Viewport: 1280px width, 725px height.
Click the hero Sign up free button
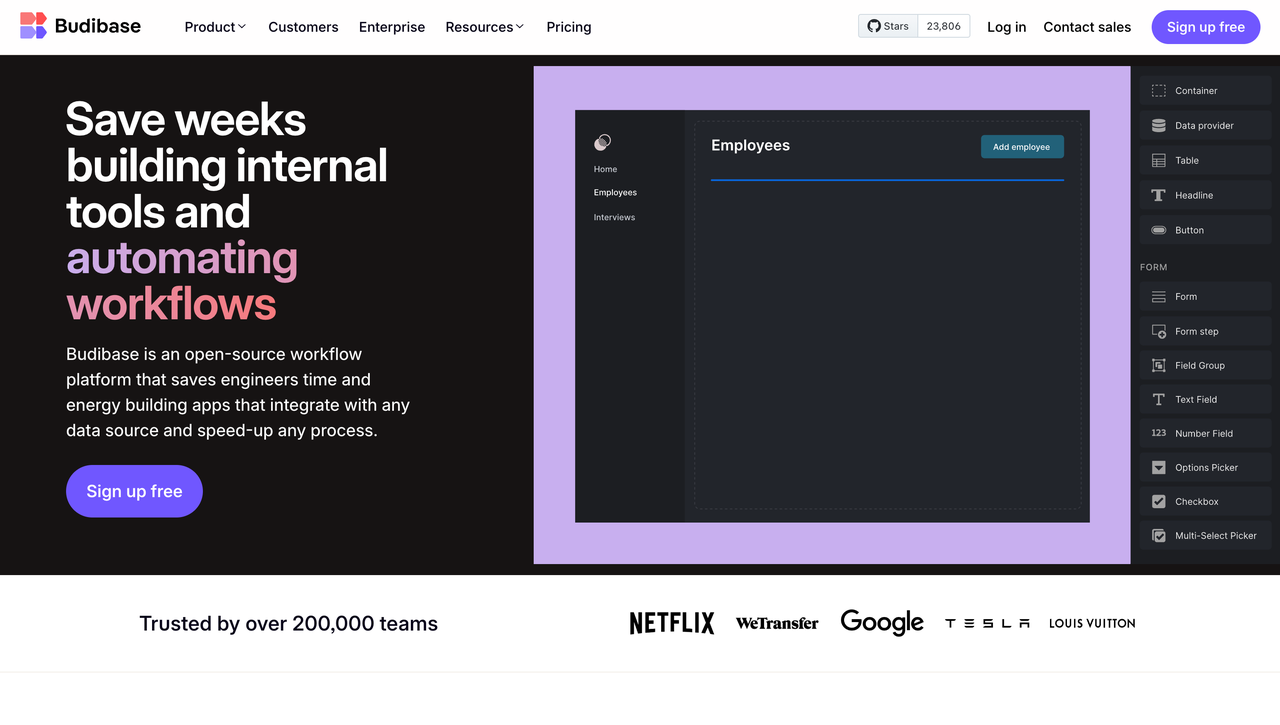(134, 491)
